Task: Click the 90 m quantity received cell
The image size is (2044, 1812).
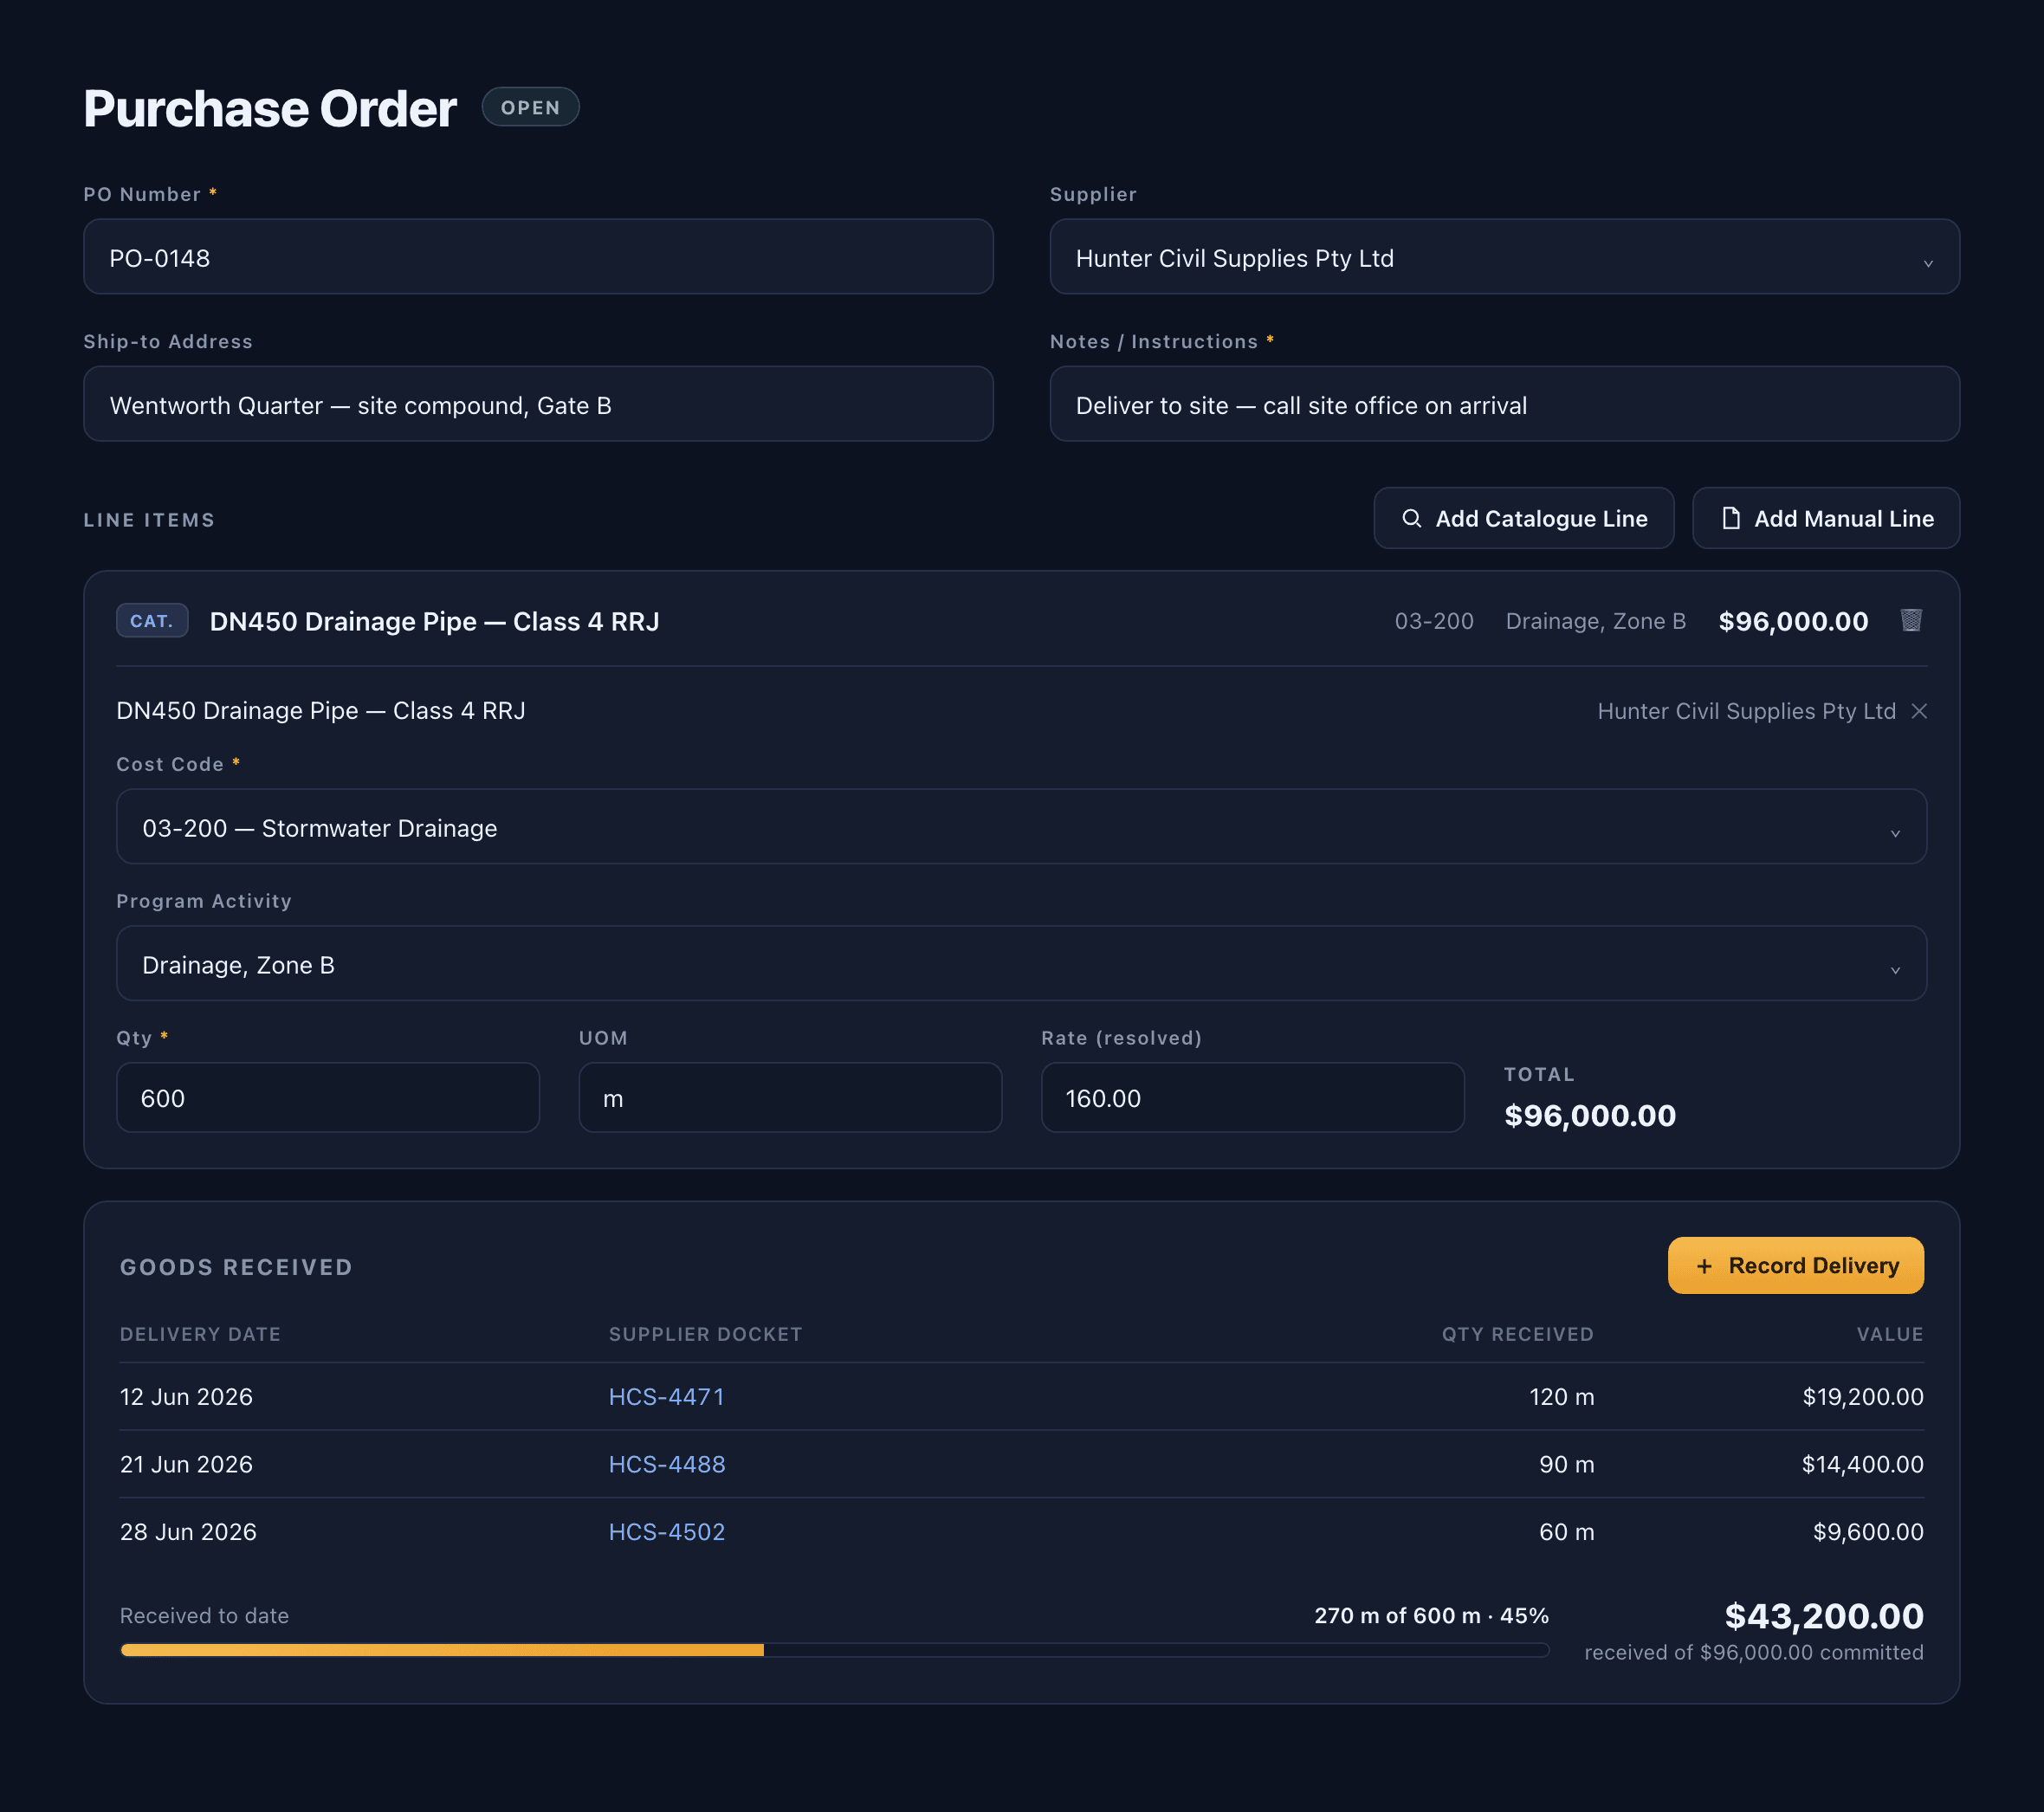Action: pyautogui.click(x=1567, y=1464)
